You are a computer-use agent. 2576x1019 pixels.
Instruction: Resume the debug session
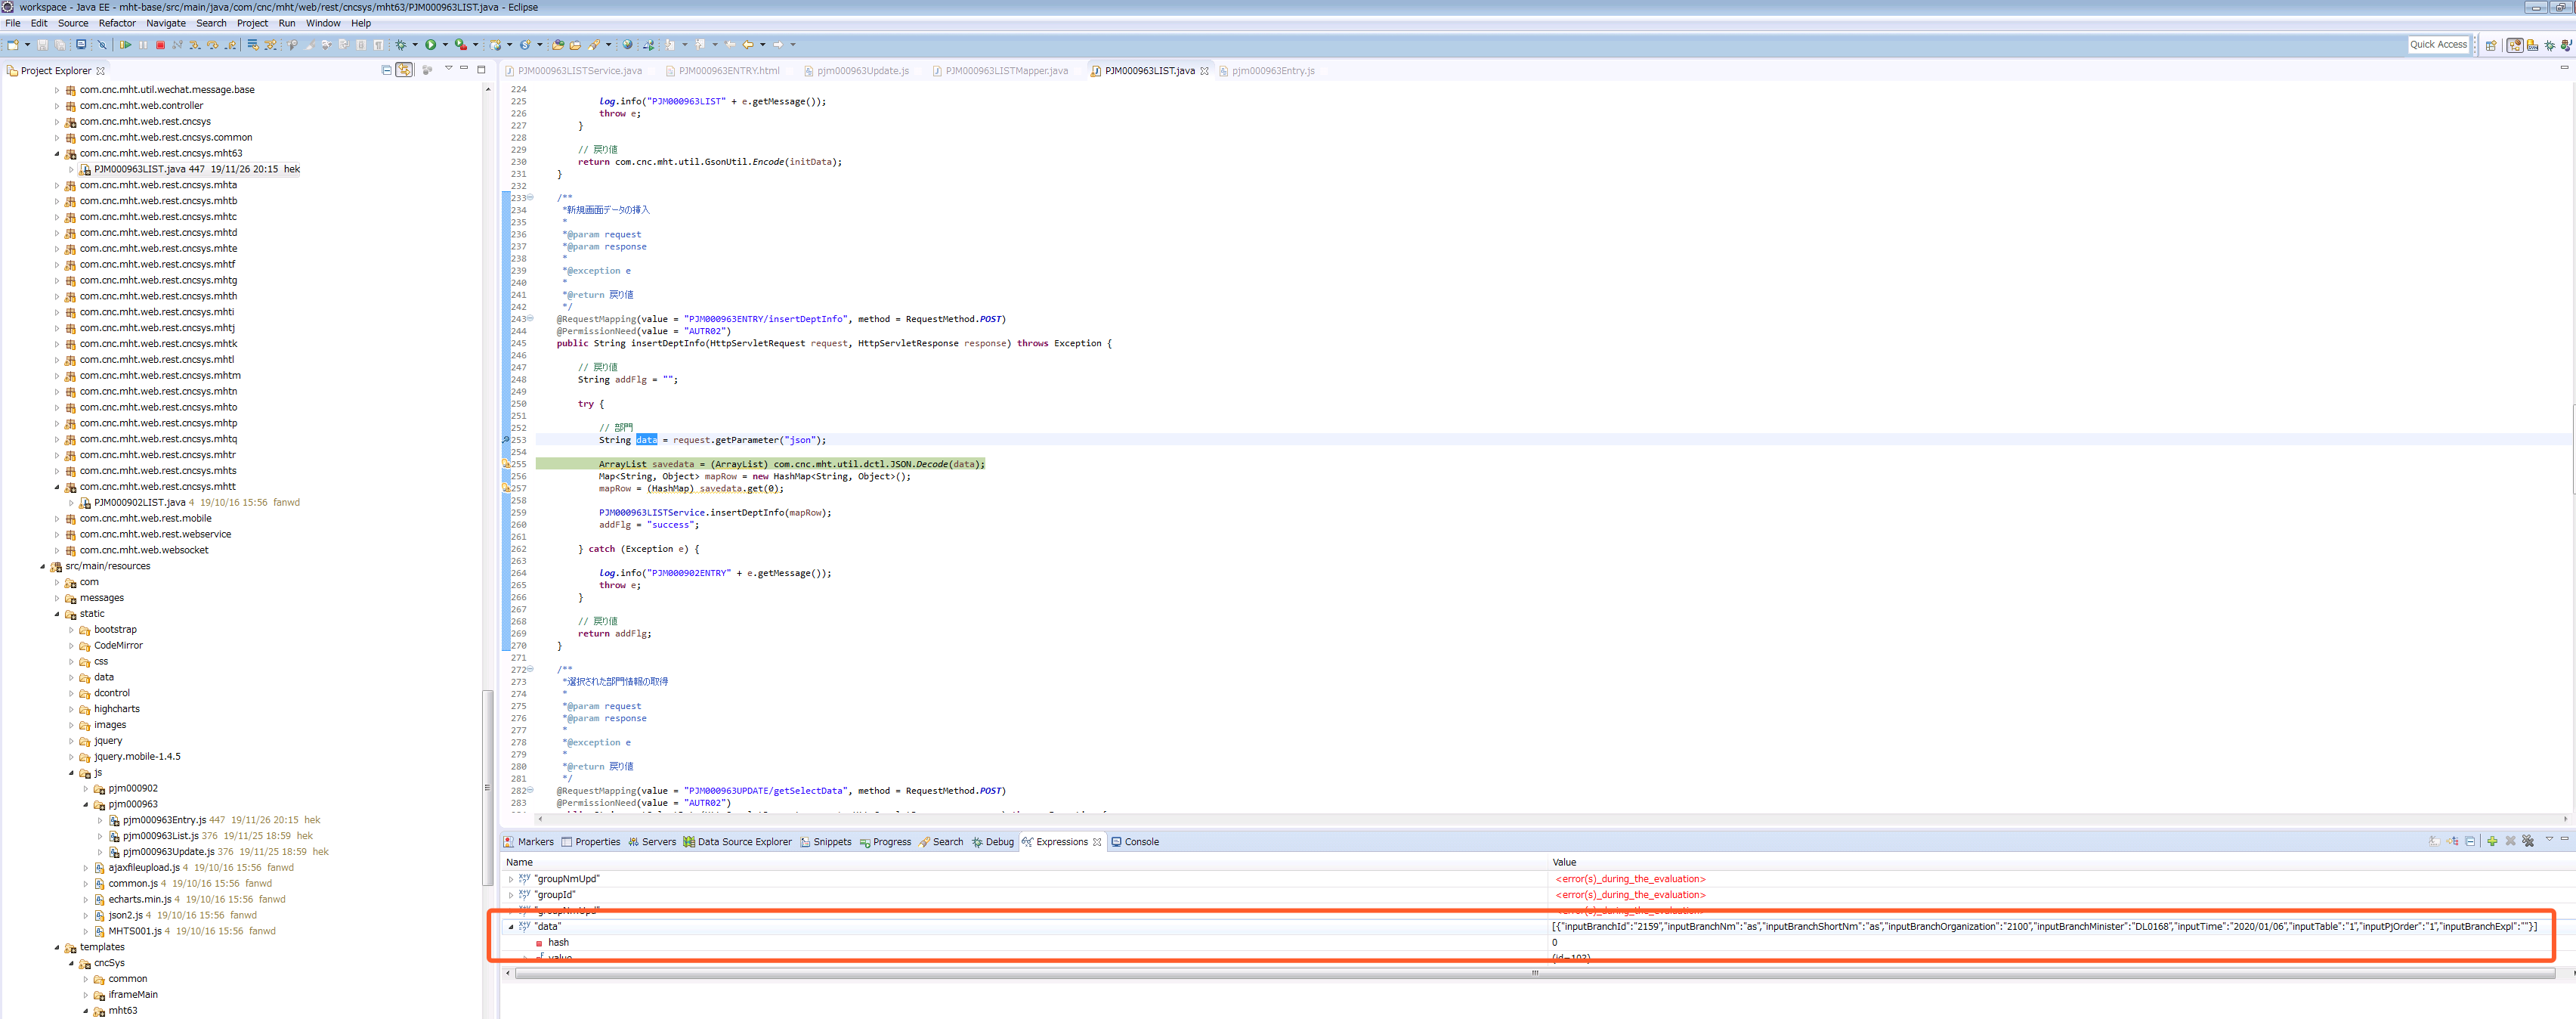coord(125,45)
